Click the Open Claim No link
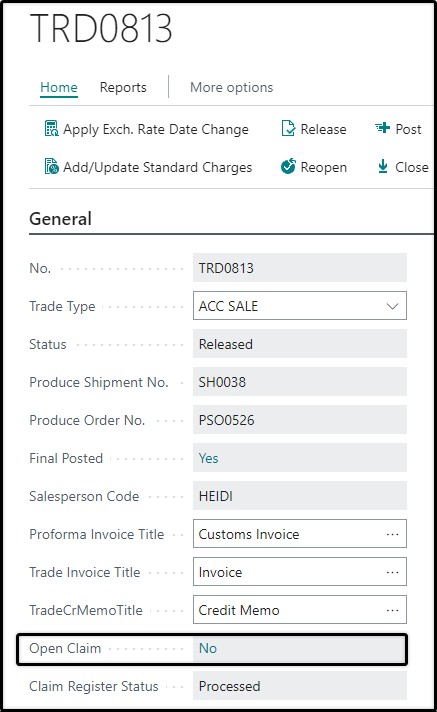 pyautogui.click(x=208, y=648)
